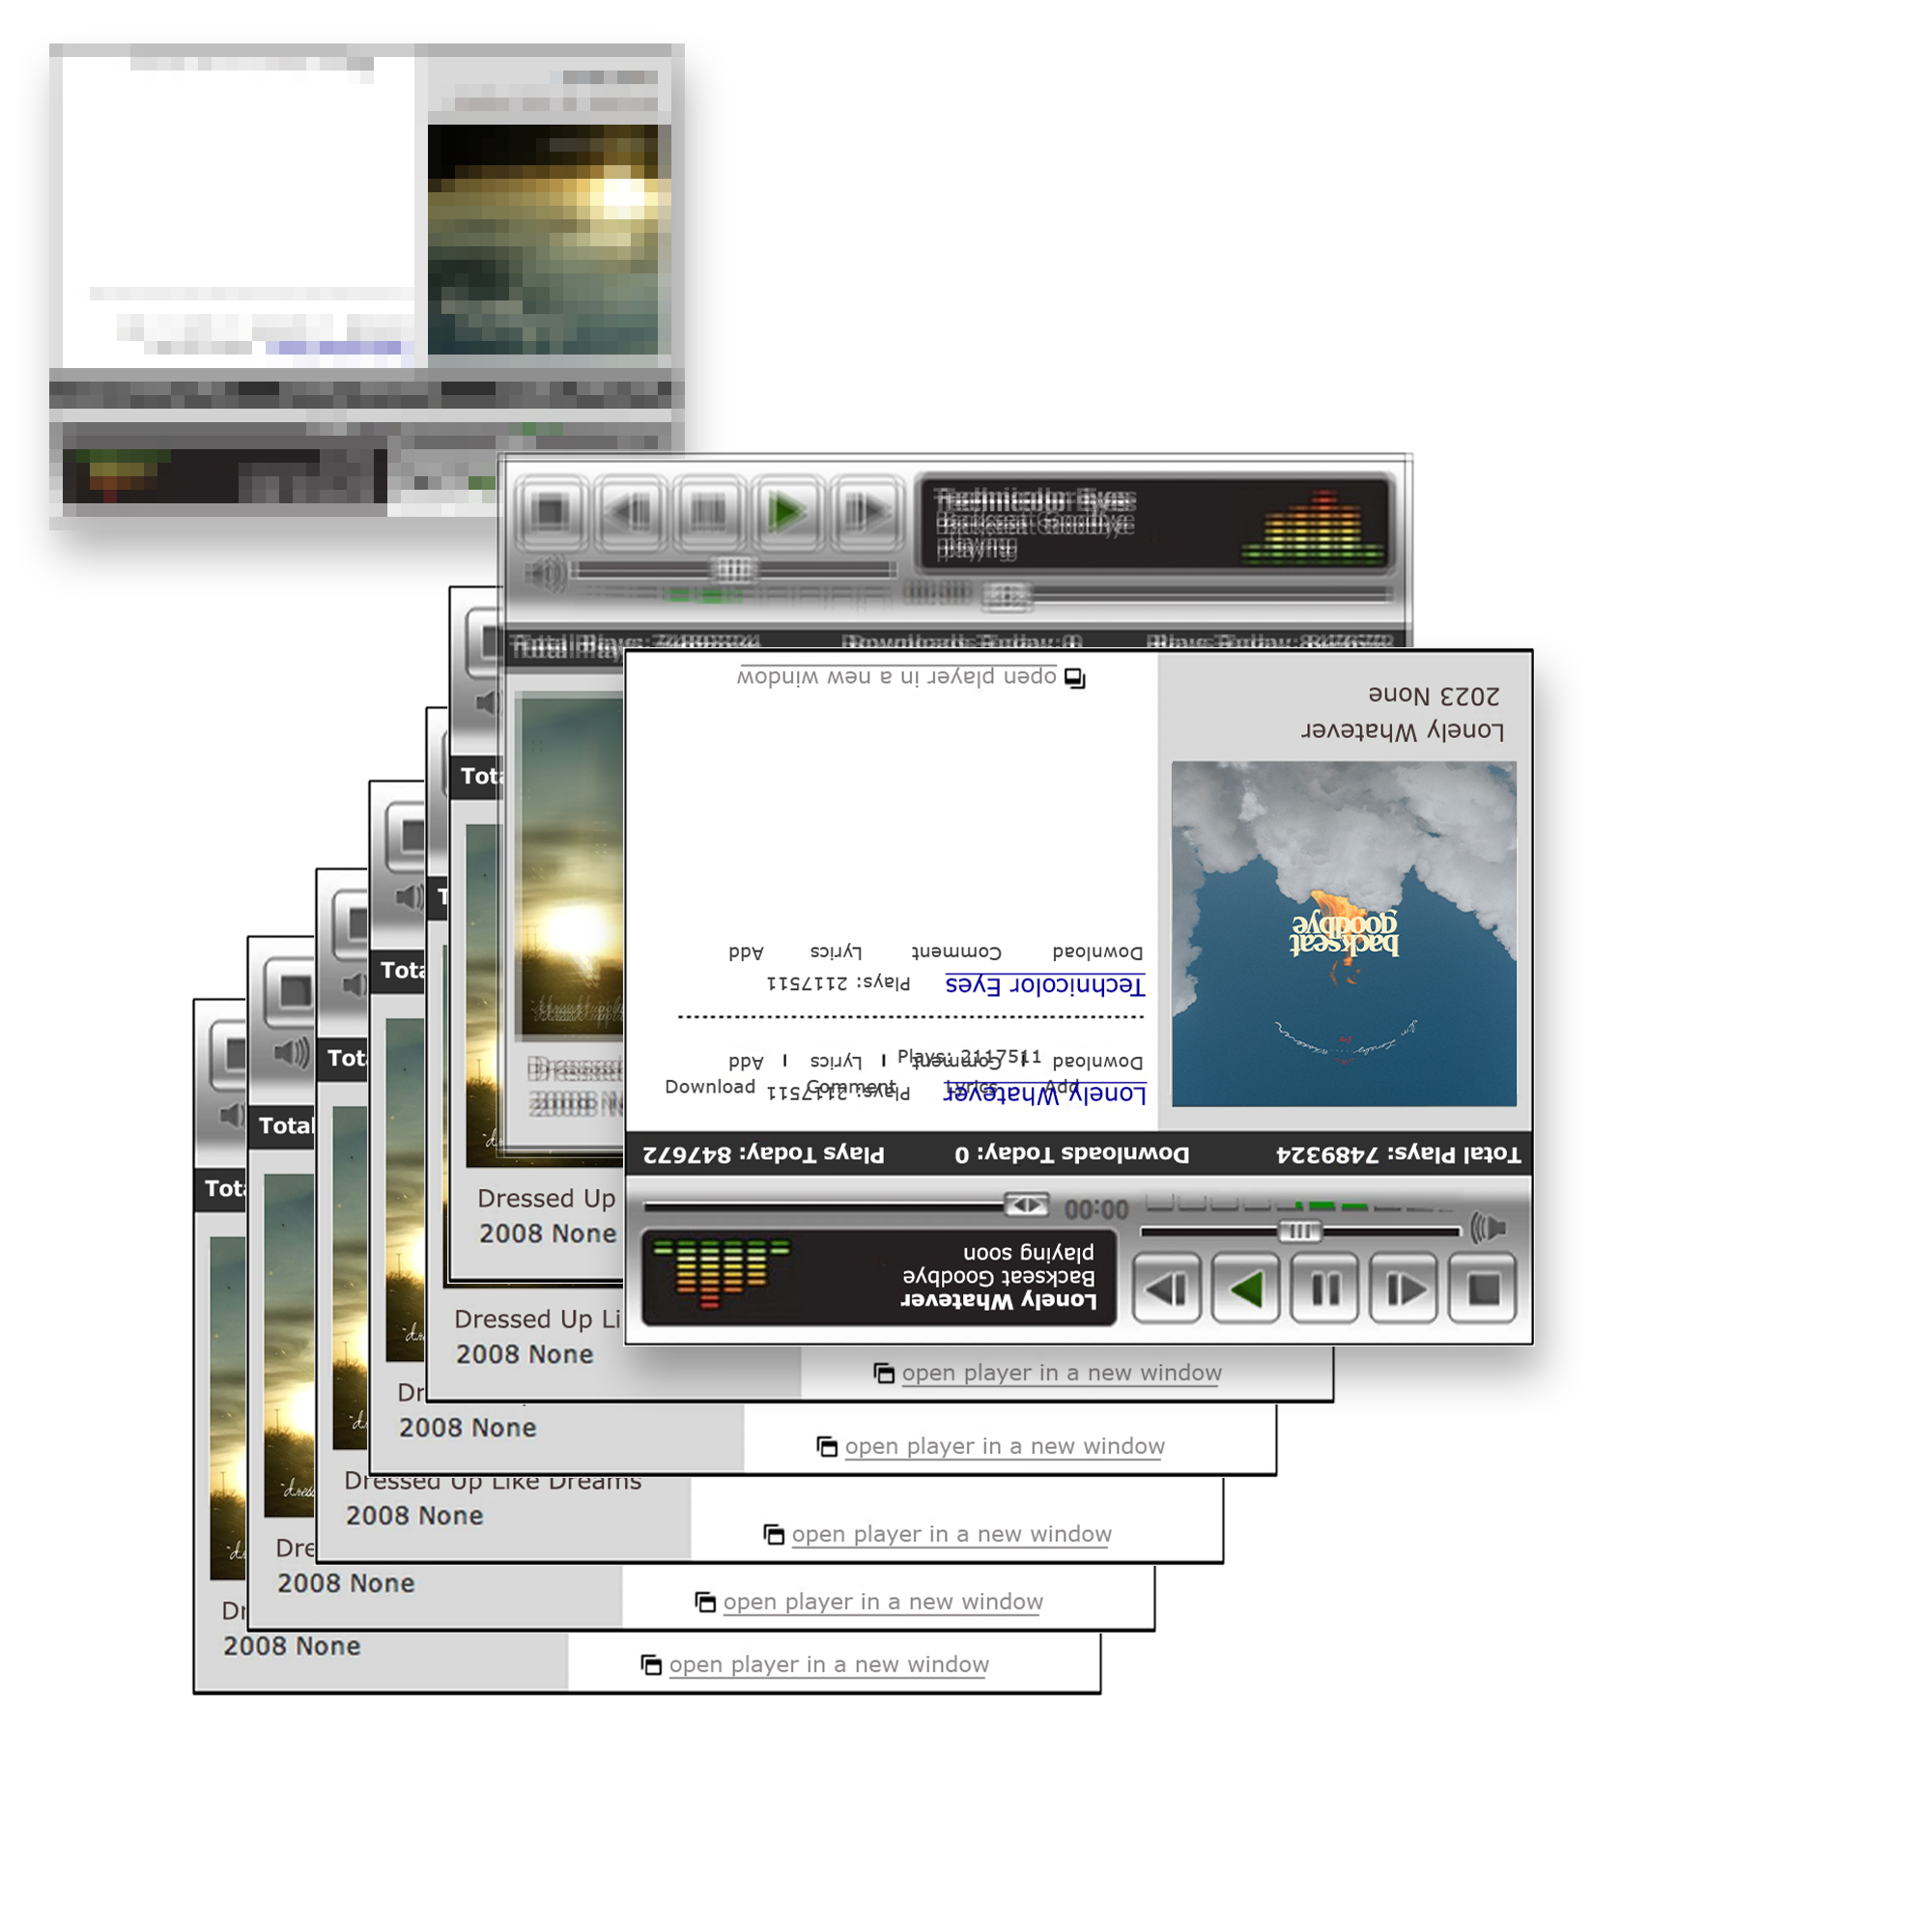1932x1932 pixels.
Task: Click pop-out icon beside upside-down open player link
Action: (x=1075, y=679)
